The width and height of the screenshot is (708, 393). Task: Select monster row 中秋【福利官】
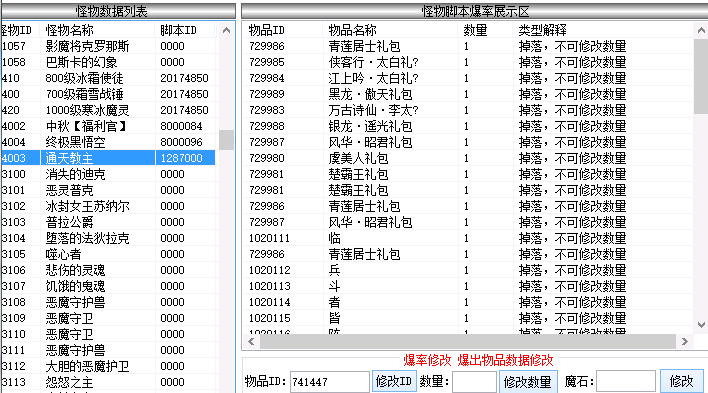[108, 126]
